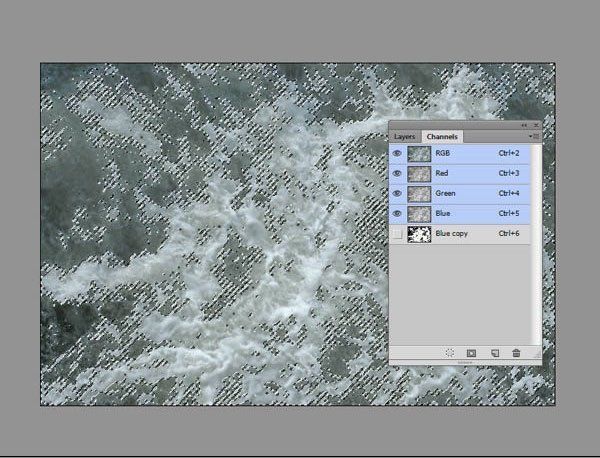Click the Ctrl+4 shortcut label
Screen dimensions: 600x458
pyautogui.click(x=509, y=193)
